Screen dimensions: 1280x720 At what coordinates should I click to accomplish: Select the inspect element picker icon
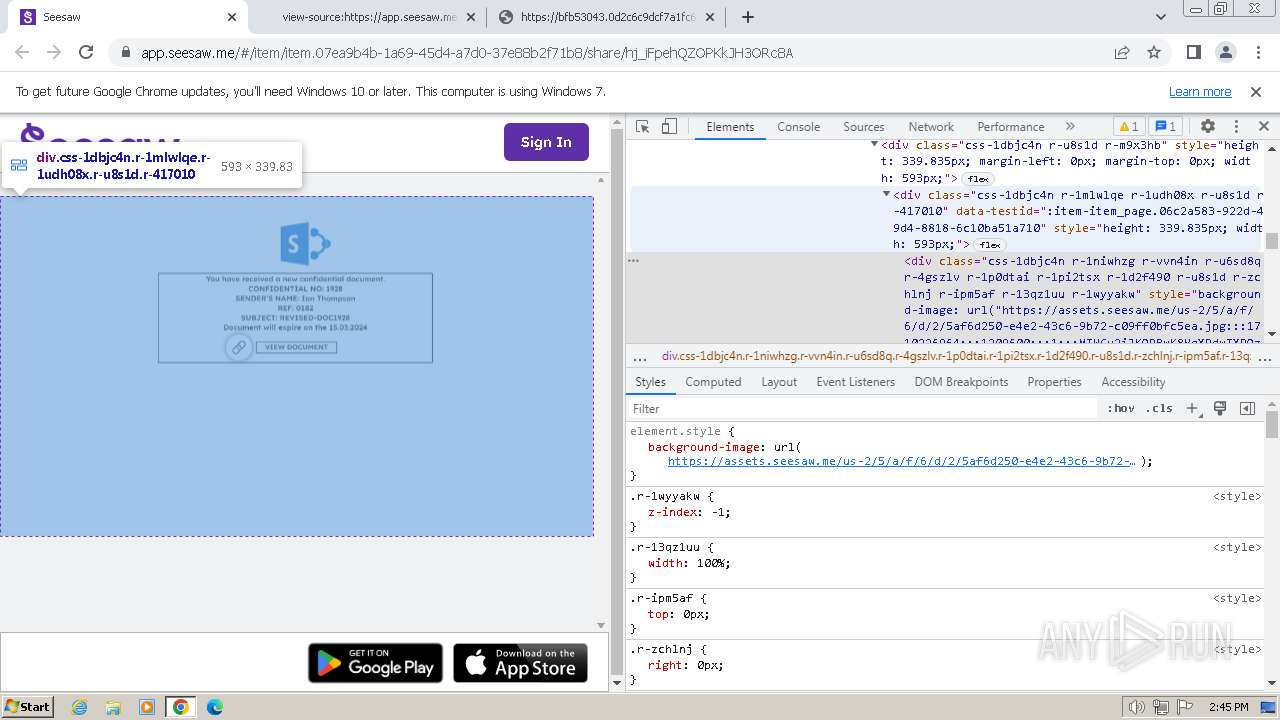(x=643, y=127)
